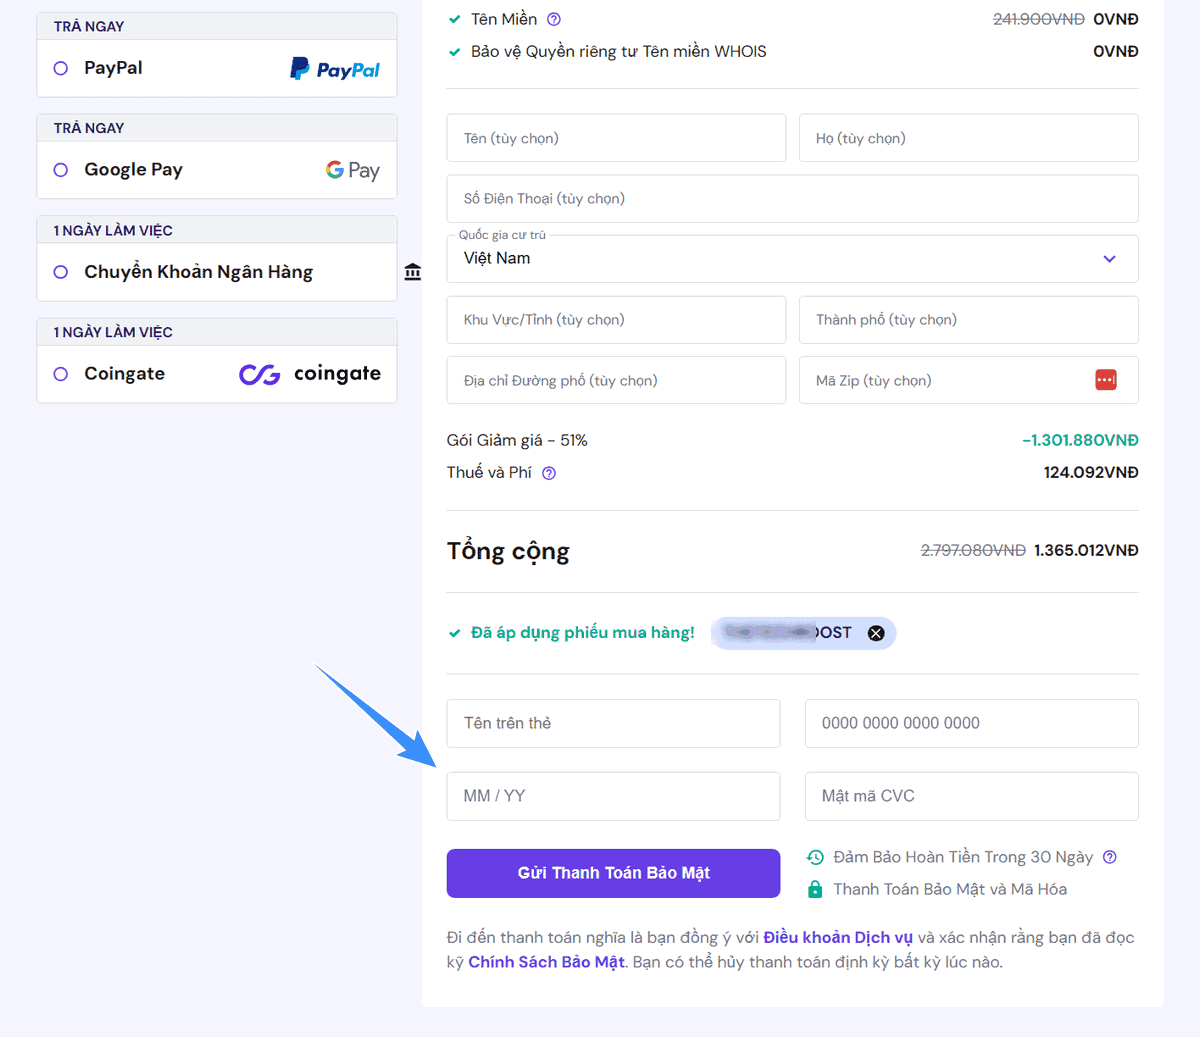Click the Tên trên thẻ field
1200x1037 pixels.
tap(613, 723)
